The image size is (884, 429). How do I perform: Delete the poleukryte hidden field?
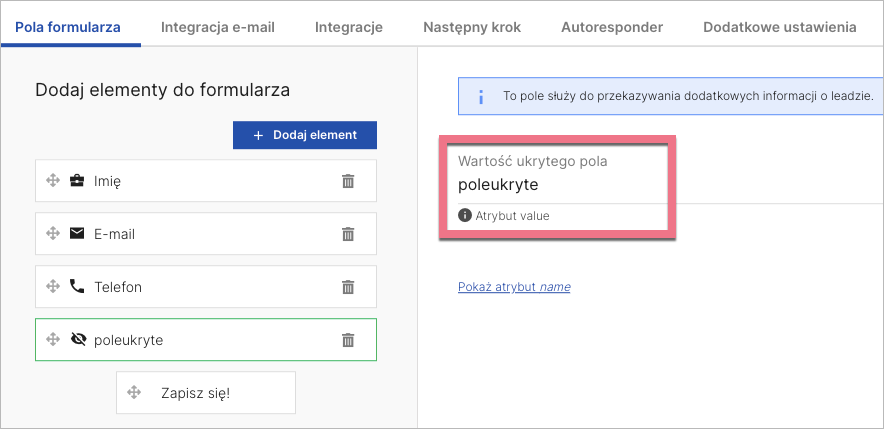pyautogui.click(x=348, y=340)
